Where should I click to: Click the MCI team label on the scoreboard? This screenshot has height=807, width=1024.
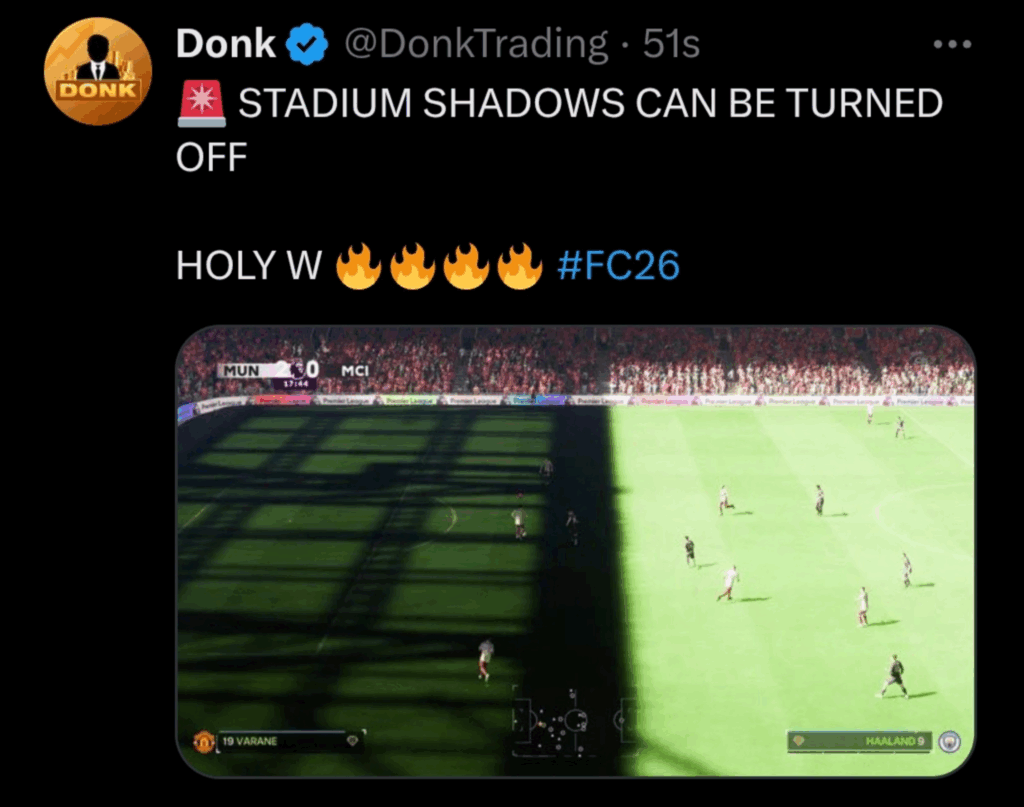355,370
